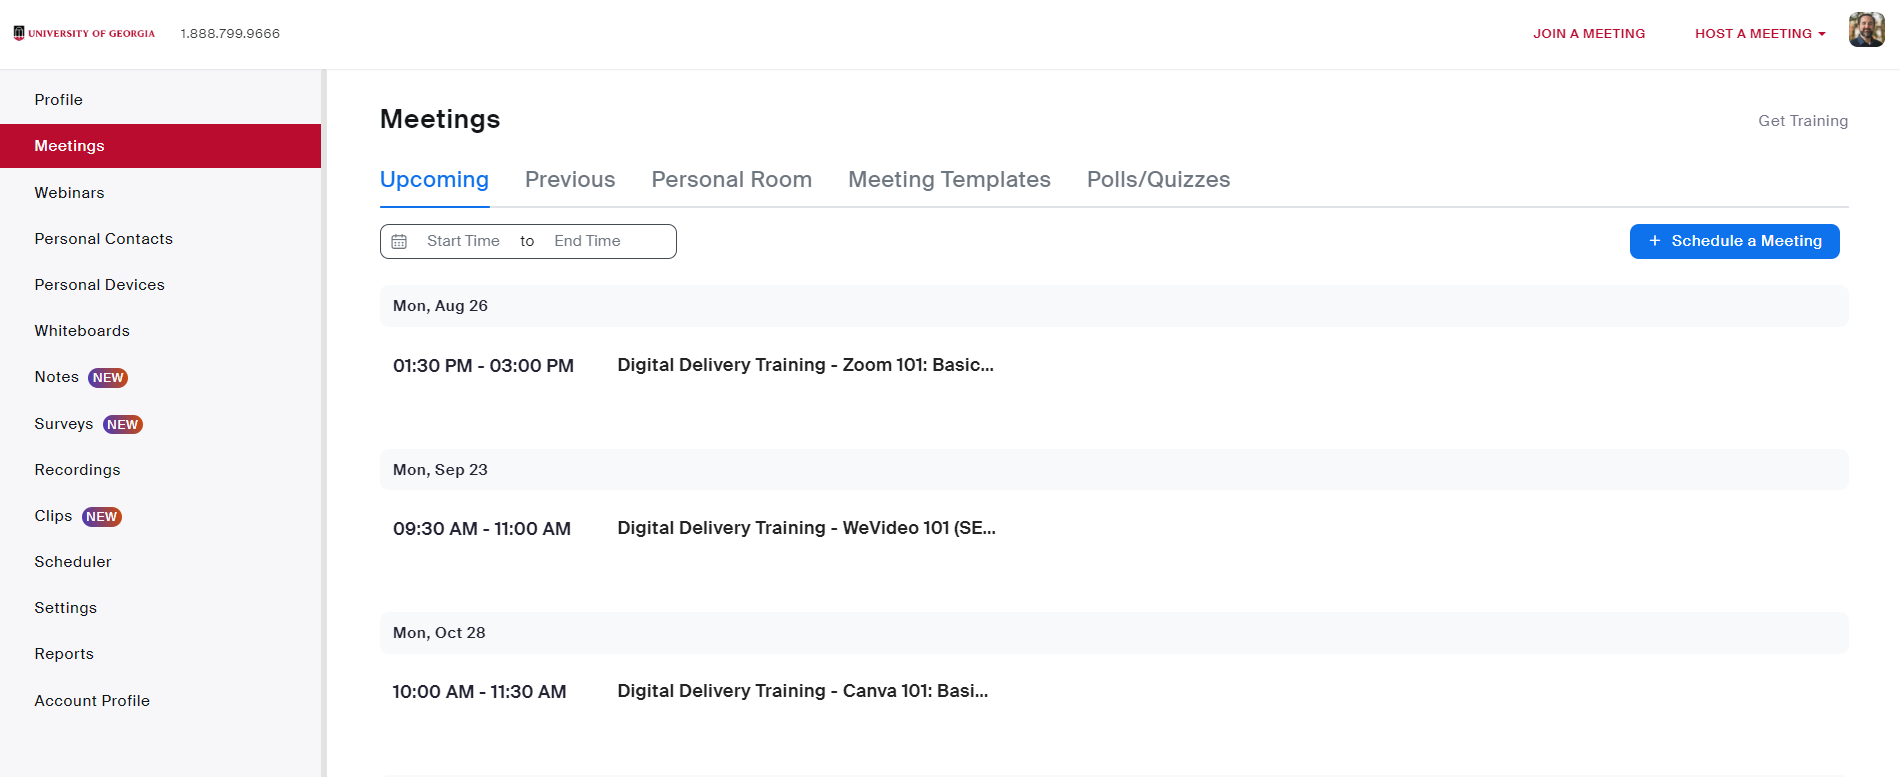Image resolution: width=1900 pixels, height=777 pixels.
Task: Select Meetings in the sidebar
Action: coord(160,146)
